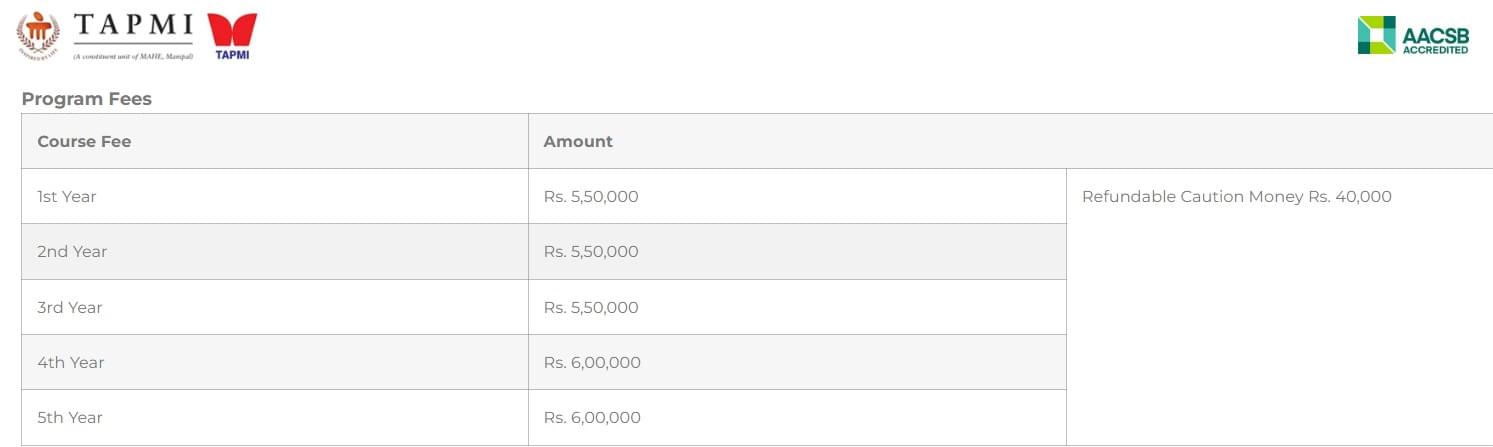Click the Refundable Caution Money text
This screenshot has height=447, width=1493.
(x=1236, y=196)
